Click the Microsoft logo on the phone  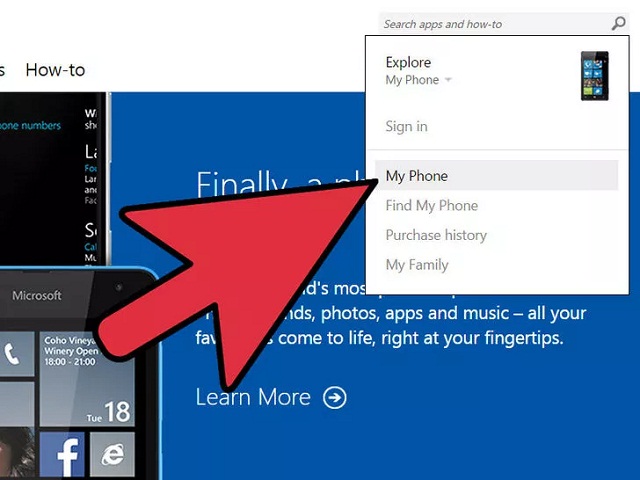click(x=36, y=295)
